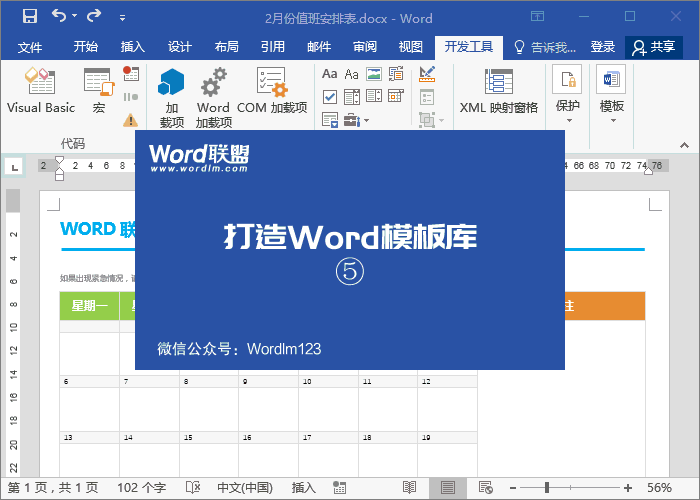The width and height of the screenshot is (700, 500).
Task: Switch to the 视图 tab
Action: (x=411, y=46)
